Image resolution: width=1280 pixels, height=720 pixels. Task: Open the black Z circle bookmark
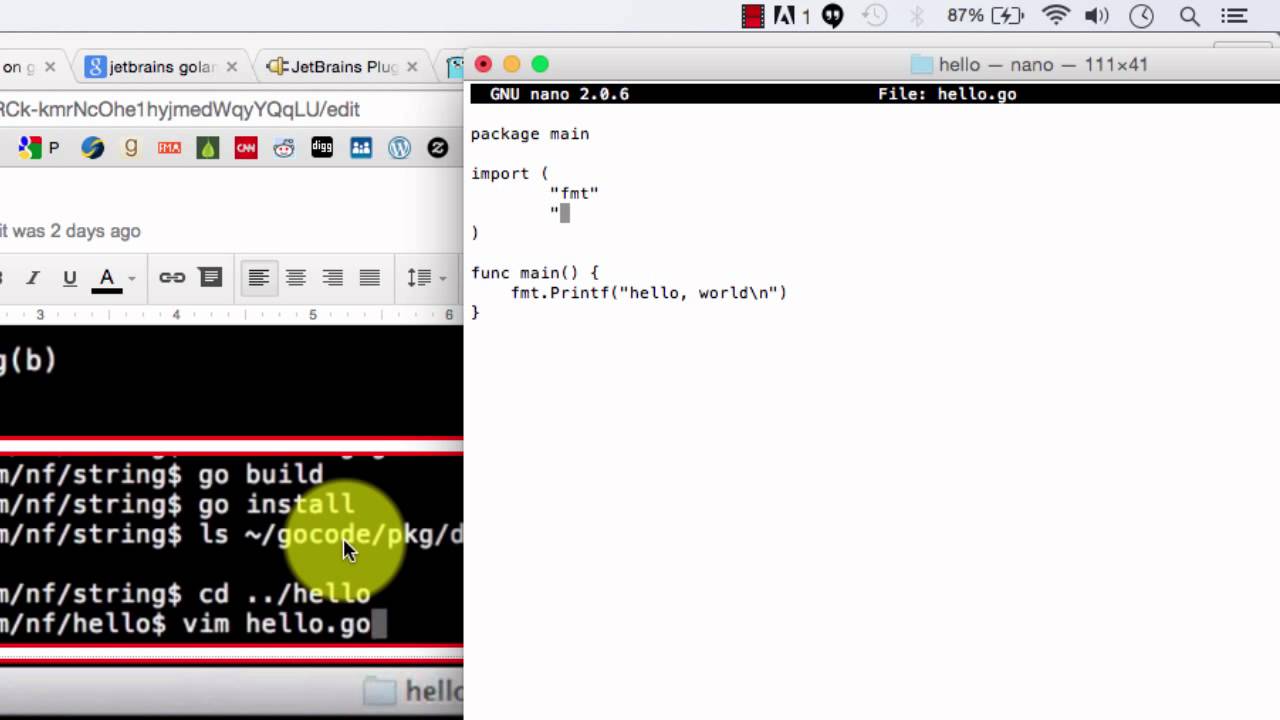pos(438,148)
